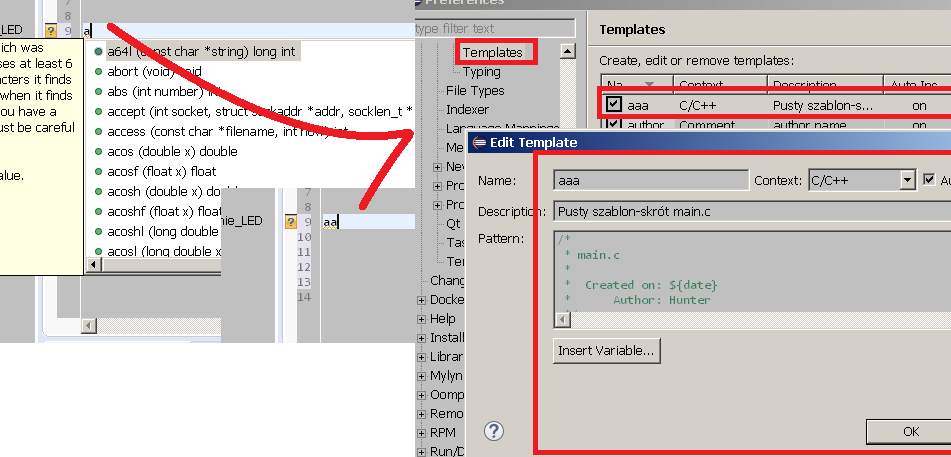Click the green dot icon beside abort
951x457 pixels.
98,72
